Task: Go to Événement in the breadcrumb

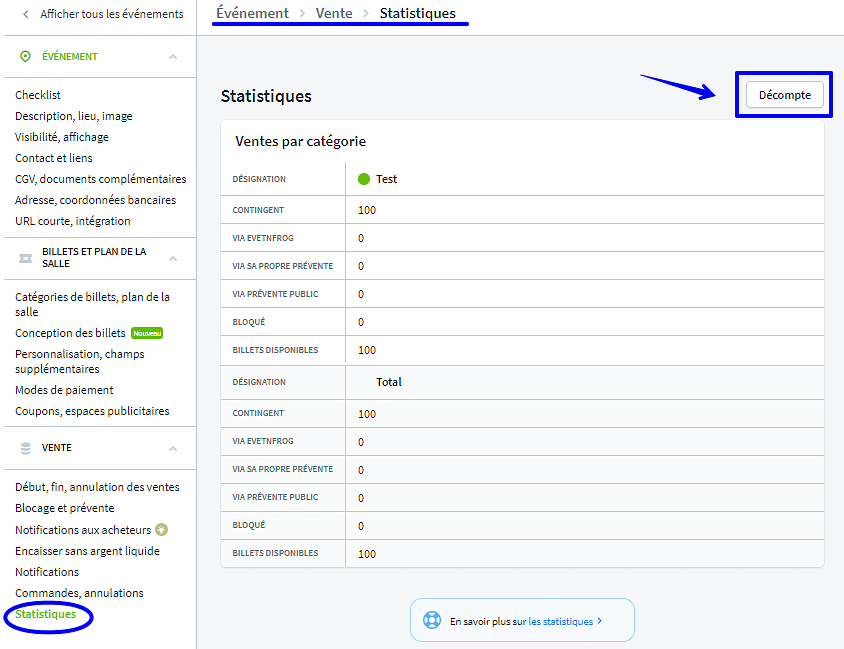Action: pyautogui.click(x=252, y=13)
